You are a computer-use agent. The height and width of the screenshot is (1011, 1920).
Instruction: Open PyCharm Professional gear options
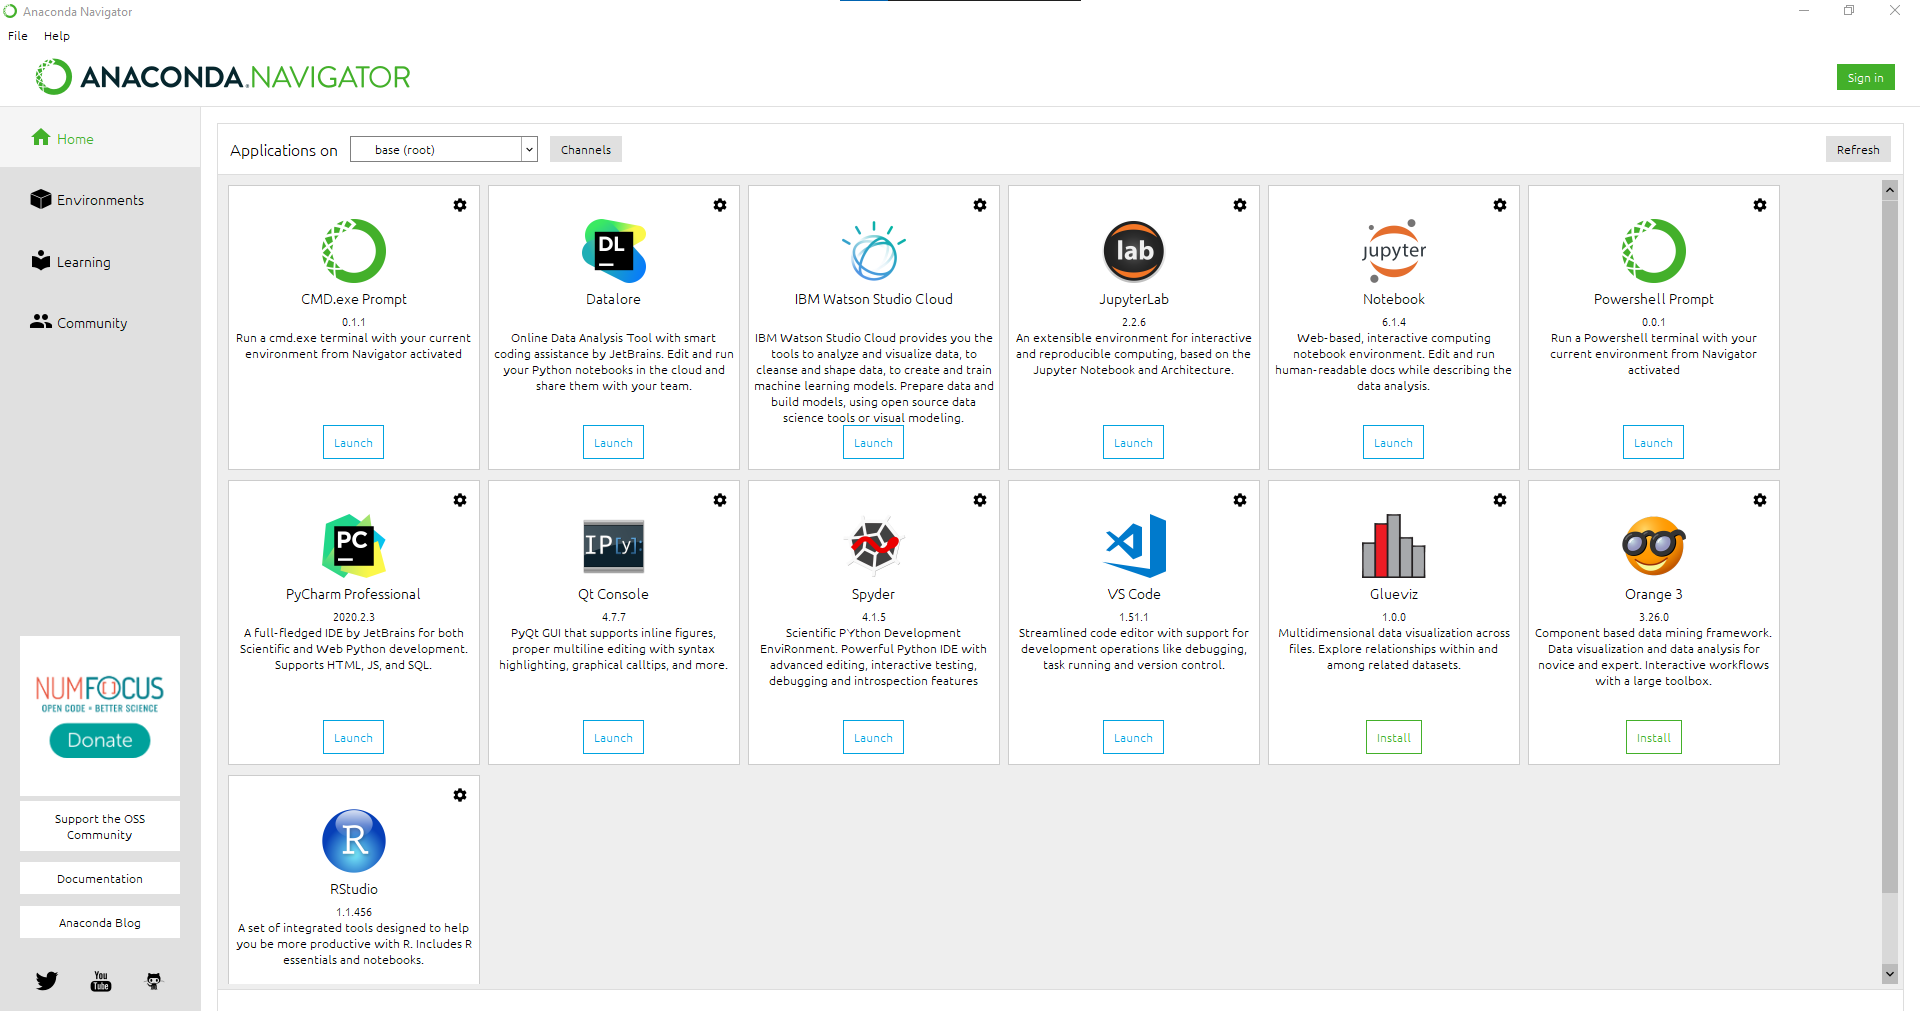(460, 500)
